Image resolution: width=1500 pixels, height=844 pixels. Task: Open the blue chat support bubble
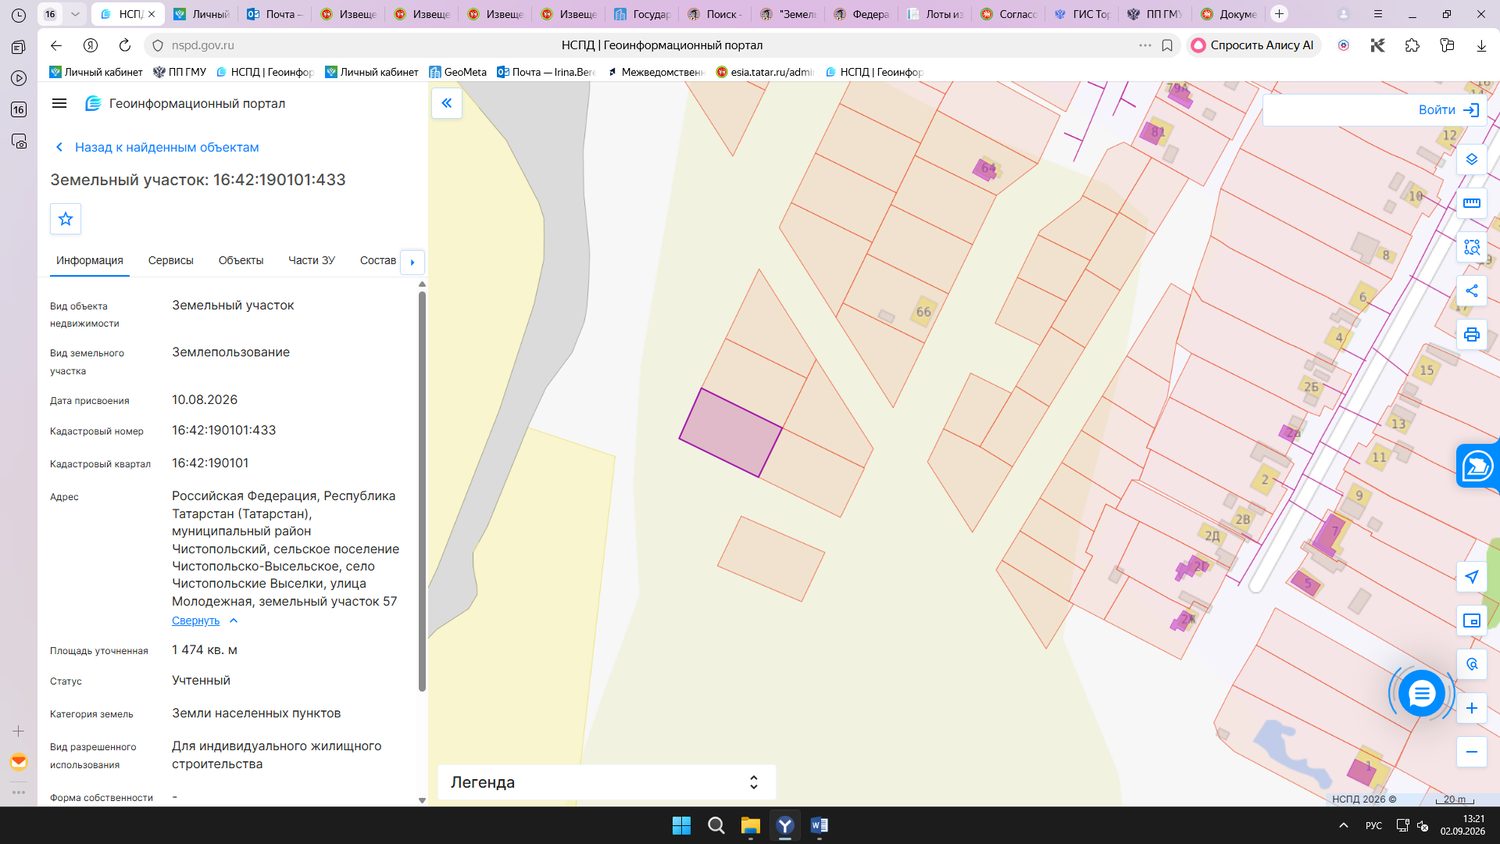[1421, 693]
